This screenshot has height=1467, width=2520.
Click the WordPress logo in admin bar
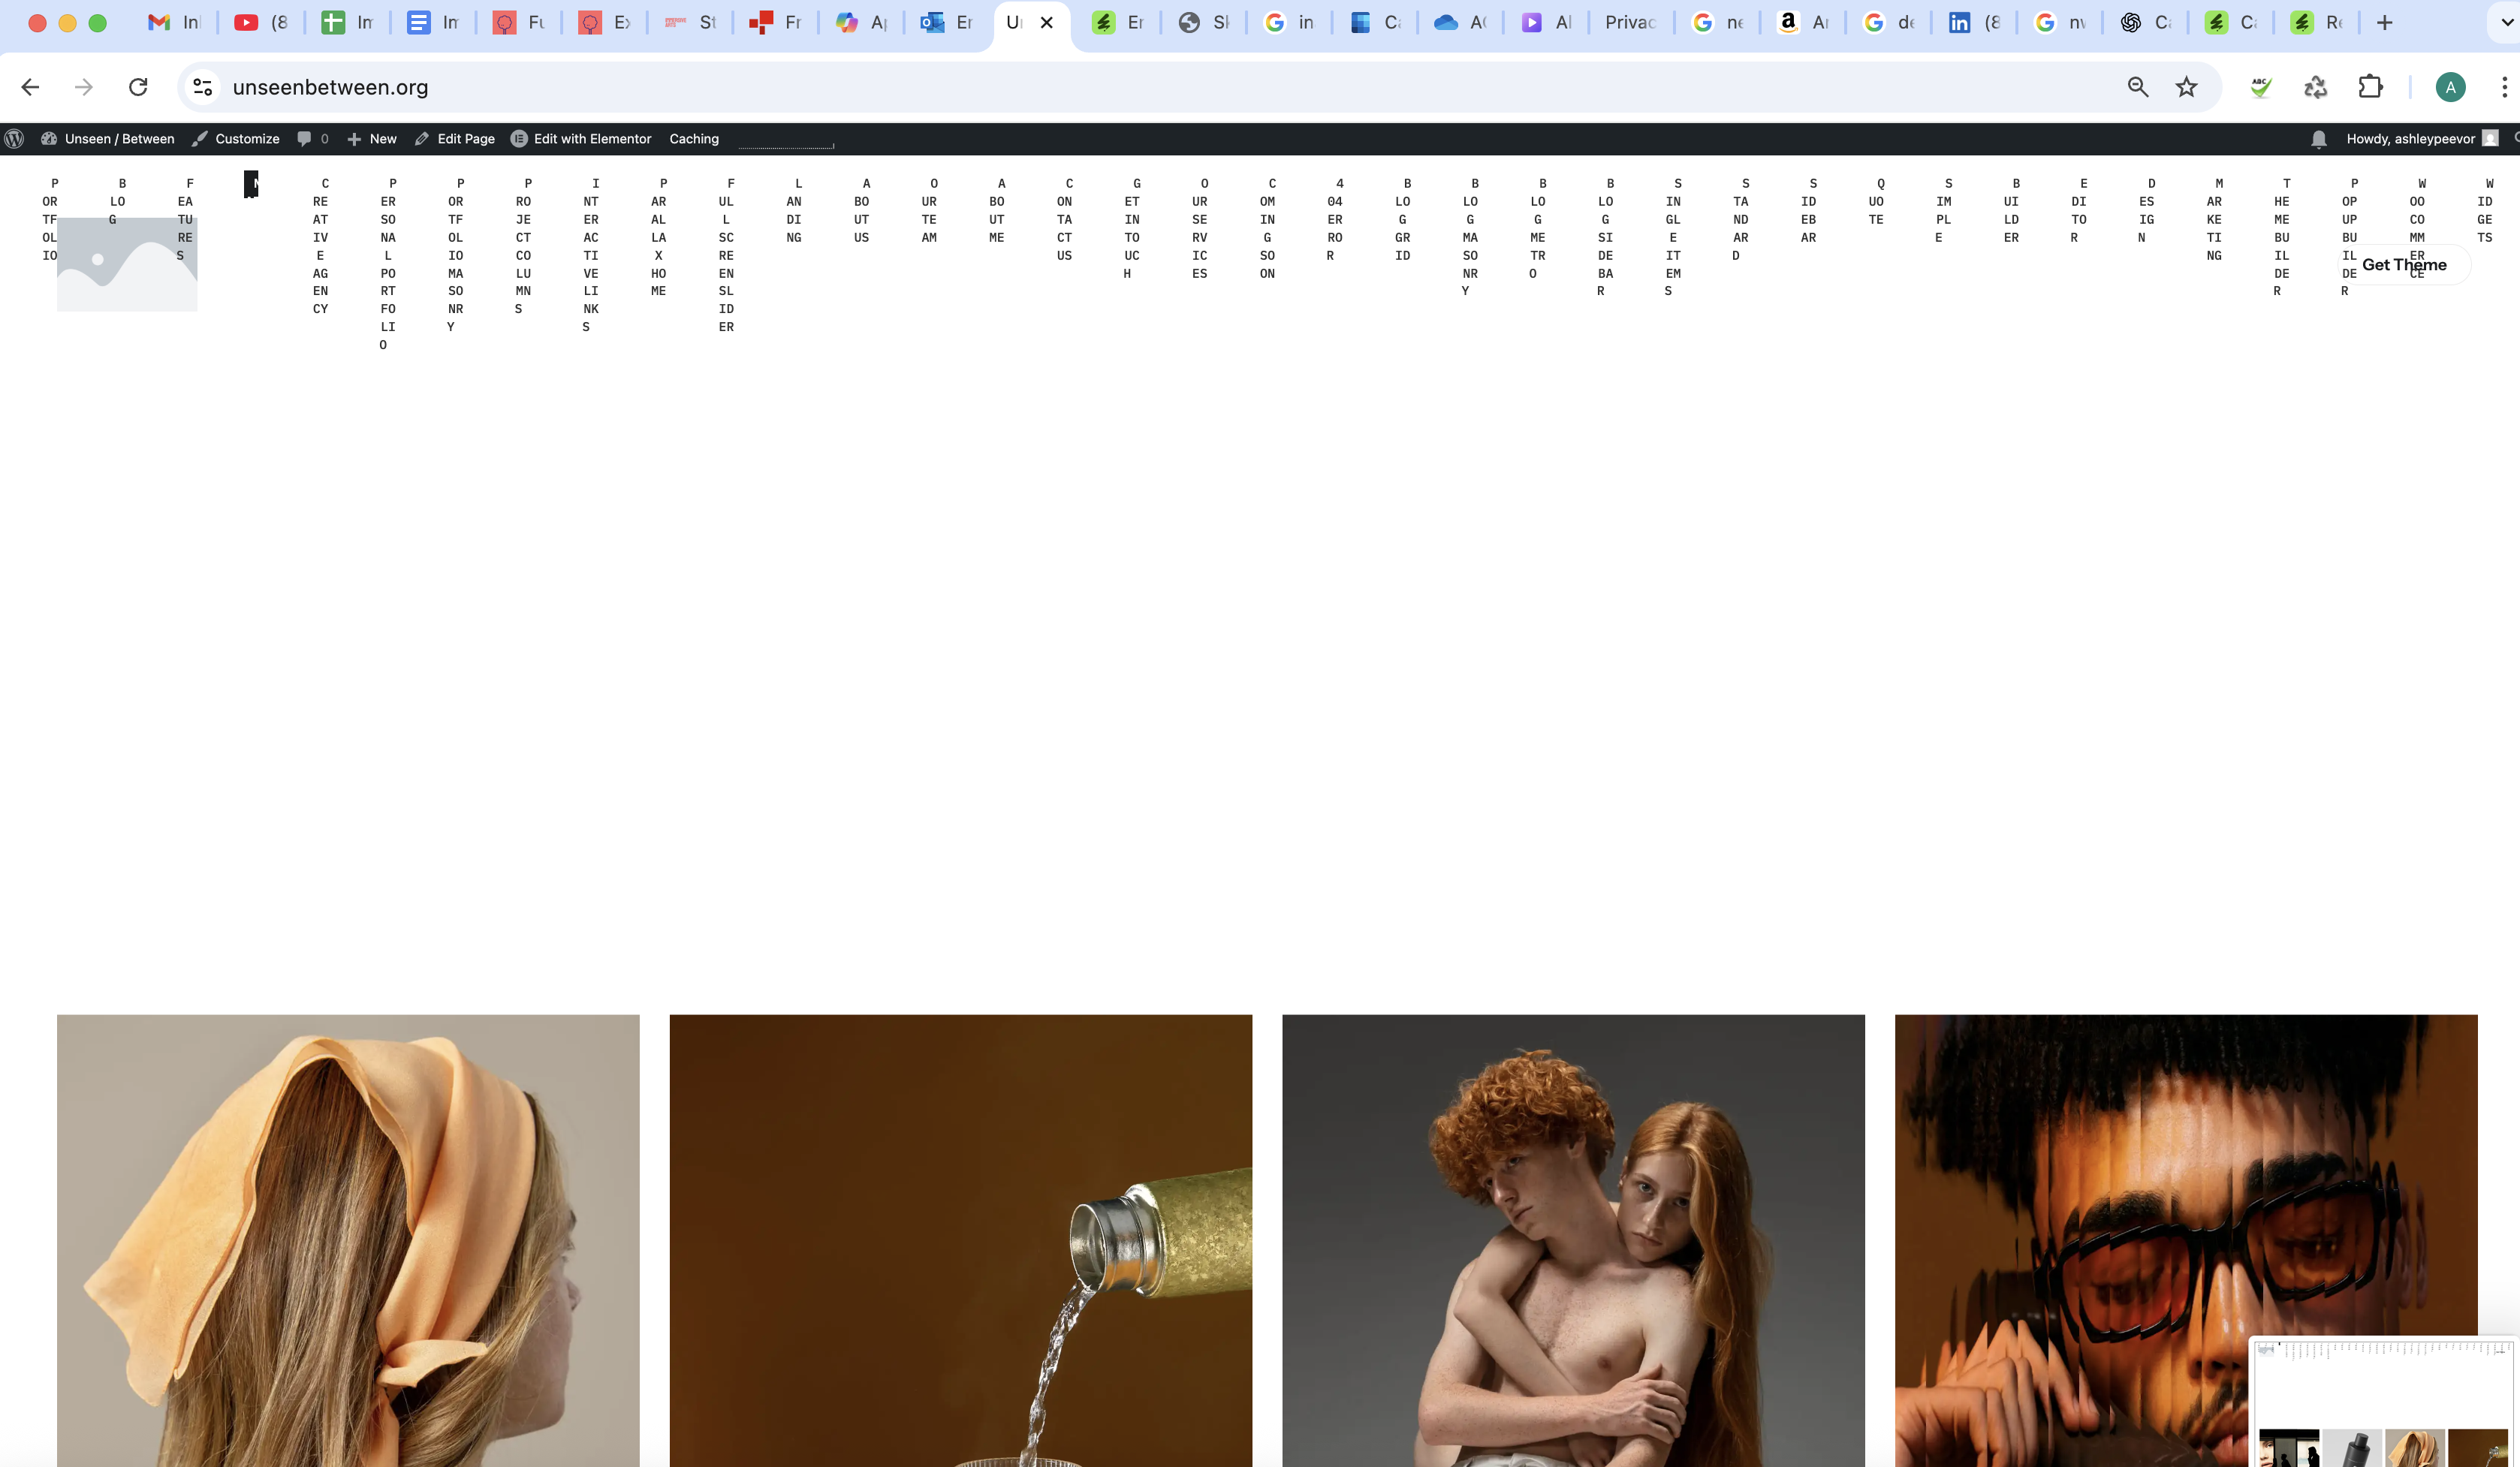click(x=14, y=139)
